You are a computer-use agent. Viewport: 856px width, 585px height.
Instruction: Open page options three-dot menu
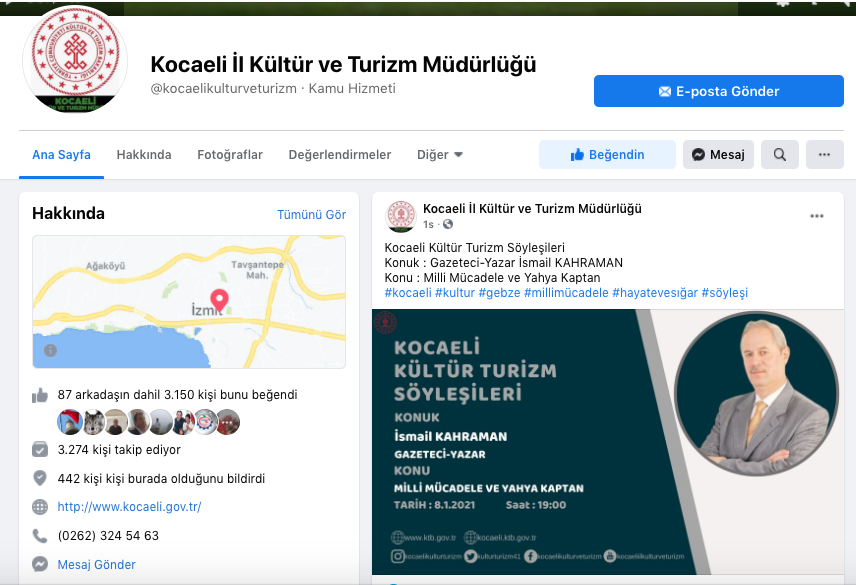(x=824, y=155)
